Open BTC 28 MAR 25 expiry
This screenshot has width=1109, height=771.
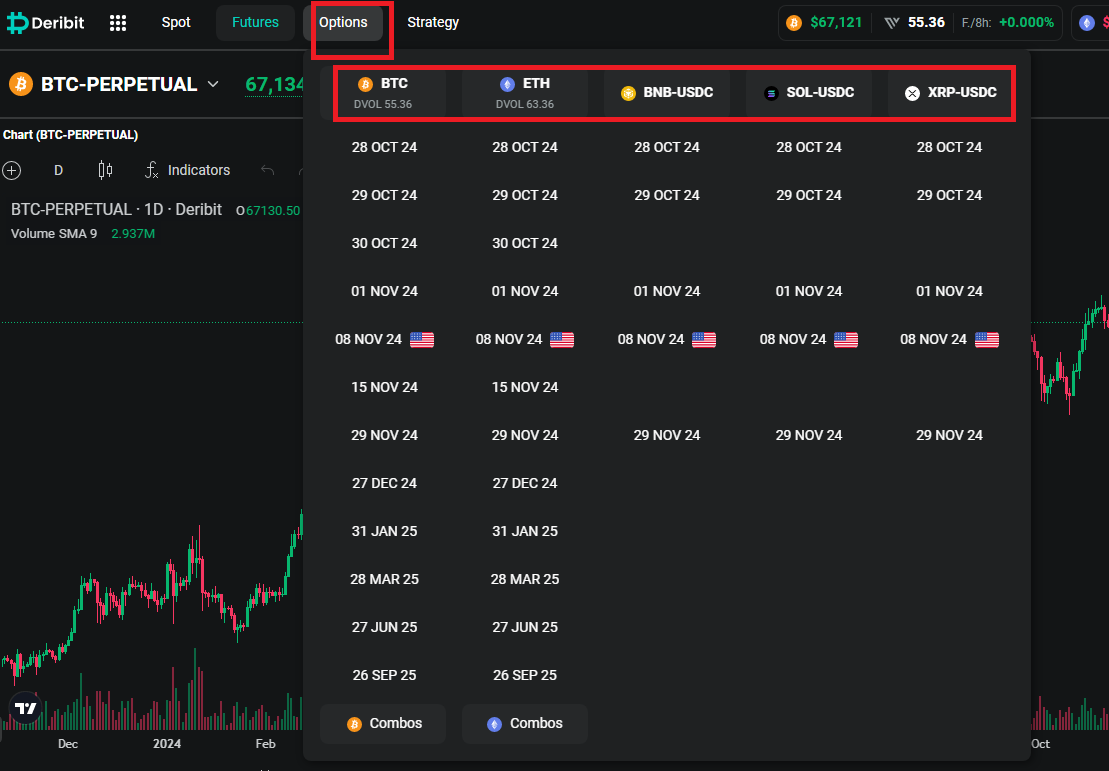click(x=384, y=579)
